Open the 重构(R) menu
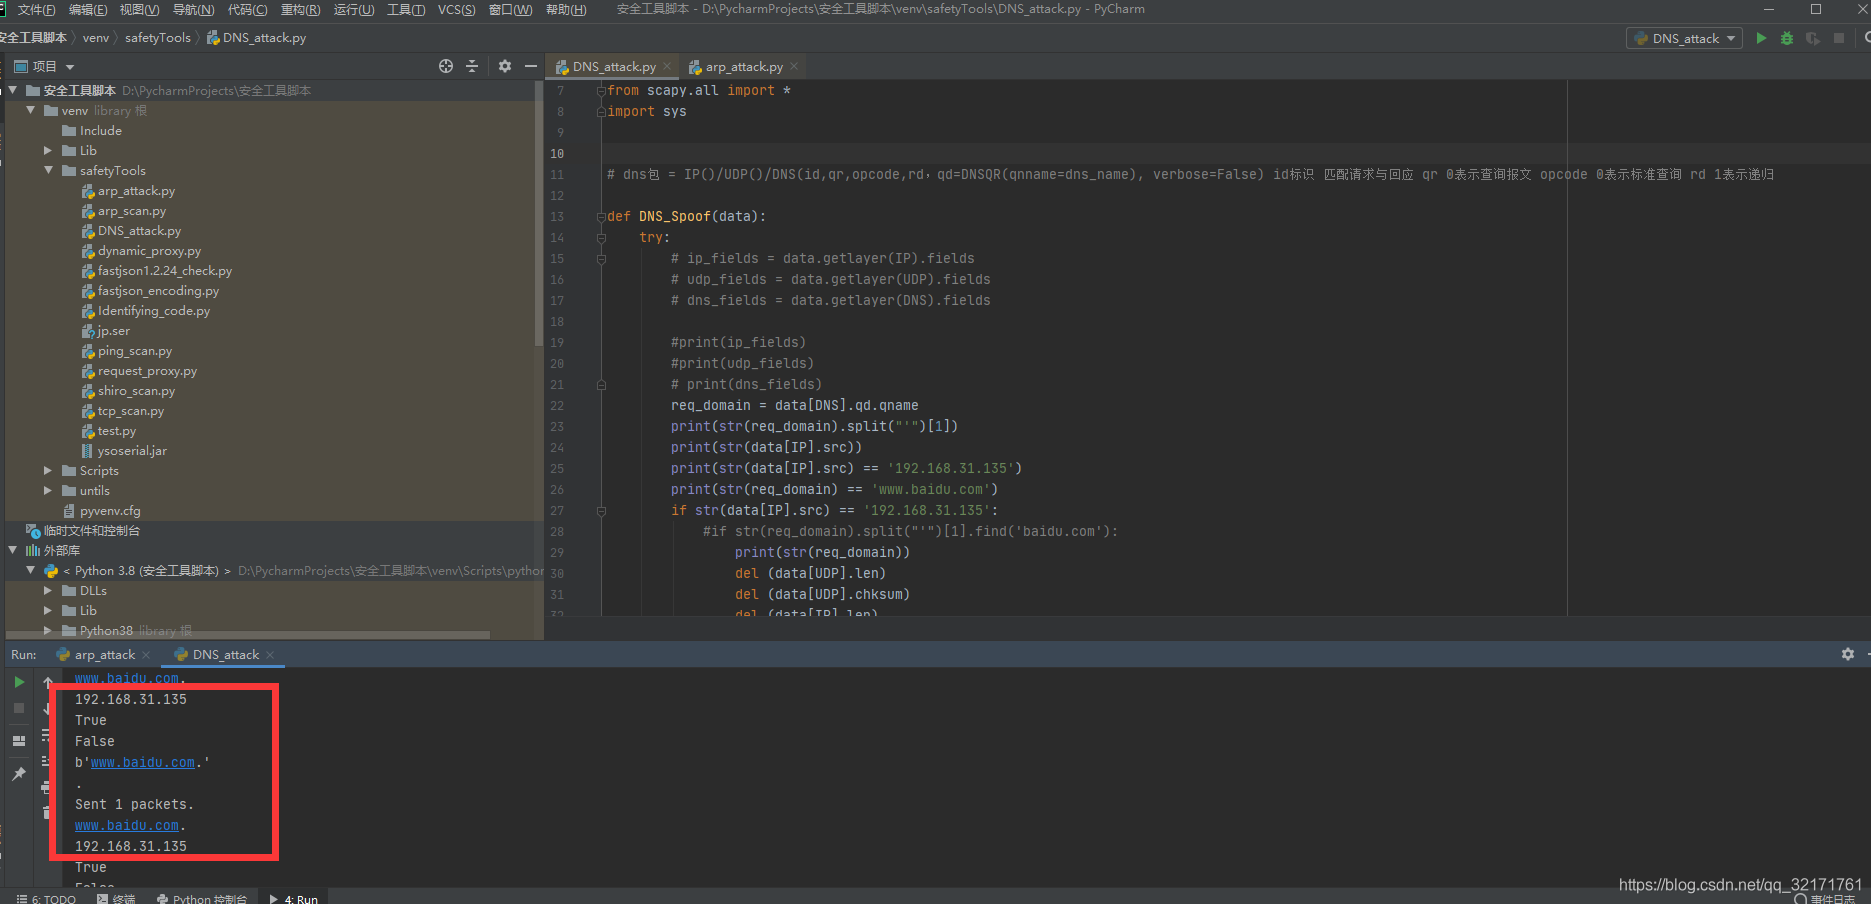1871x904 pixels. tap(300, 9)
